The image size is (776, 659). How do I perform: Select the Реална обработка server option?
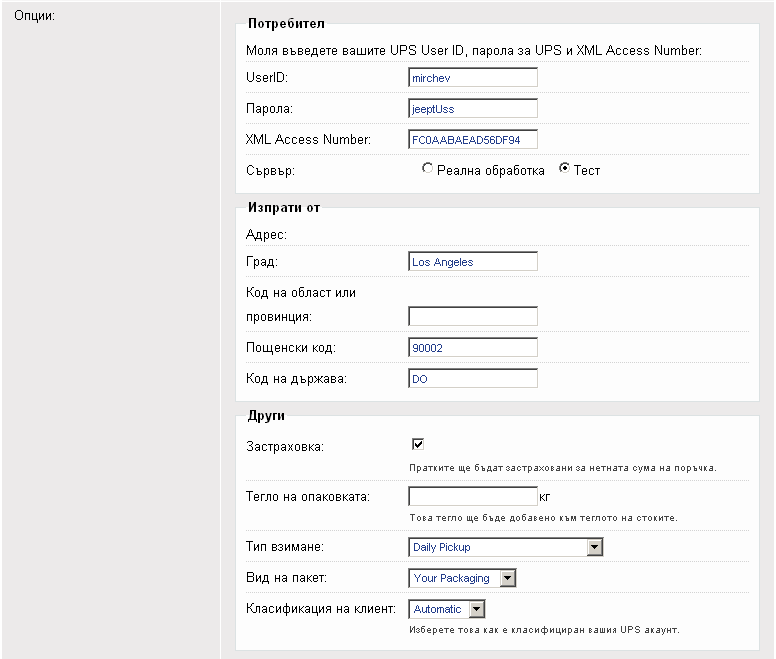pyautogui.click(x=428, y=170)
